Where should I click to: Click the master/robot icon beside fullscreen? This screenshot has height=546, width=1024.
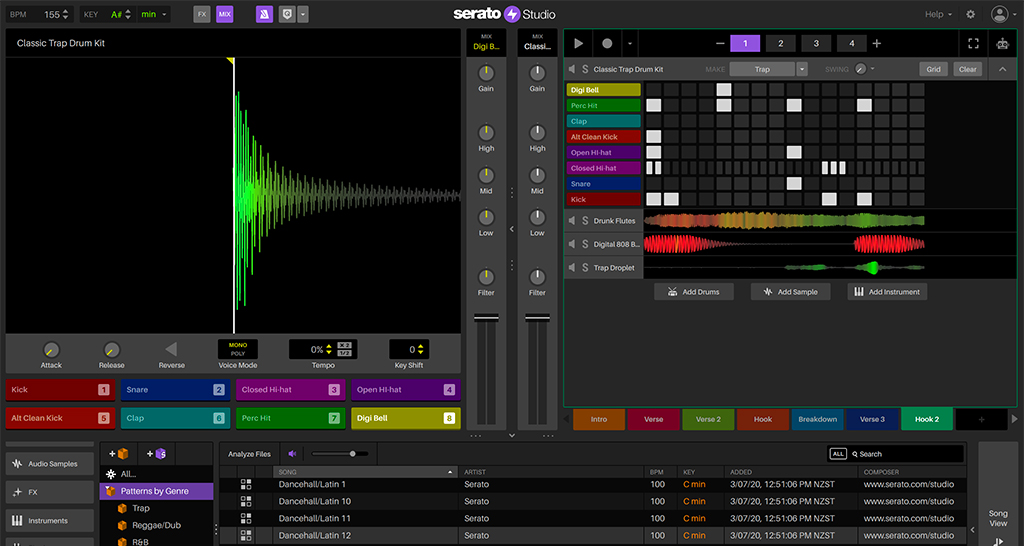coord(1002,44)
